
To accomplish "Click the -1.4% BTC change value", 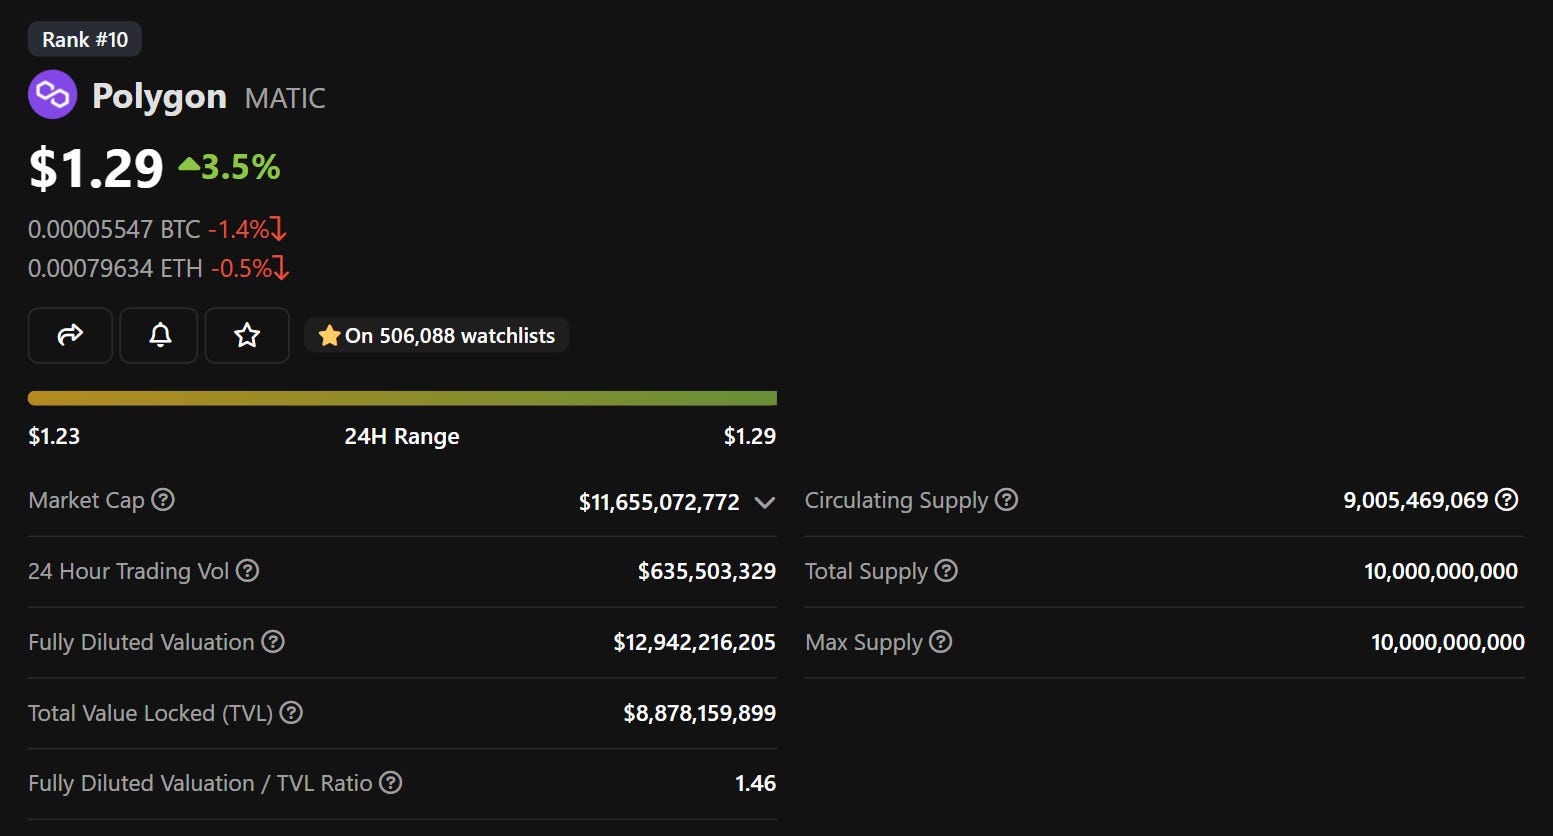I will (x=247, y=229).
